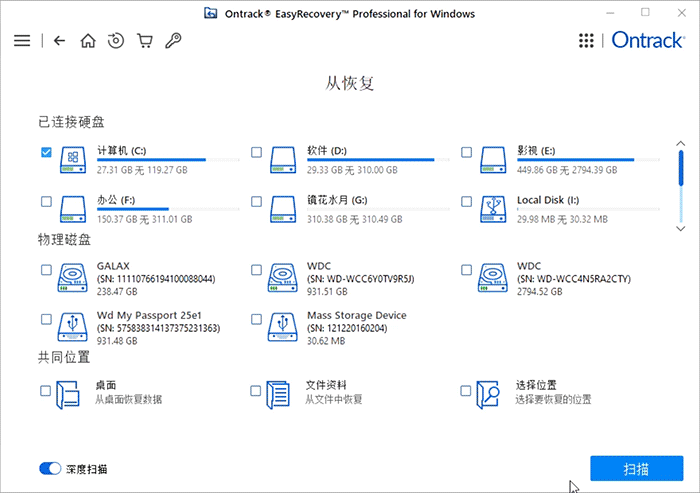Click the 办公 (F:) drive icon
Viewport: 700px width, 493px height.
(73, 209)
